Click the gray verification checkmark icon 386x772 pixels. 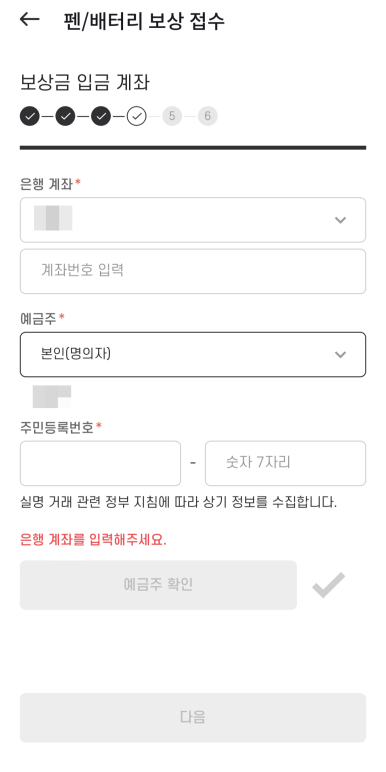click(328, 585)
